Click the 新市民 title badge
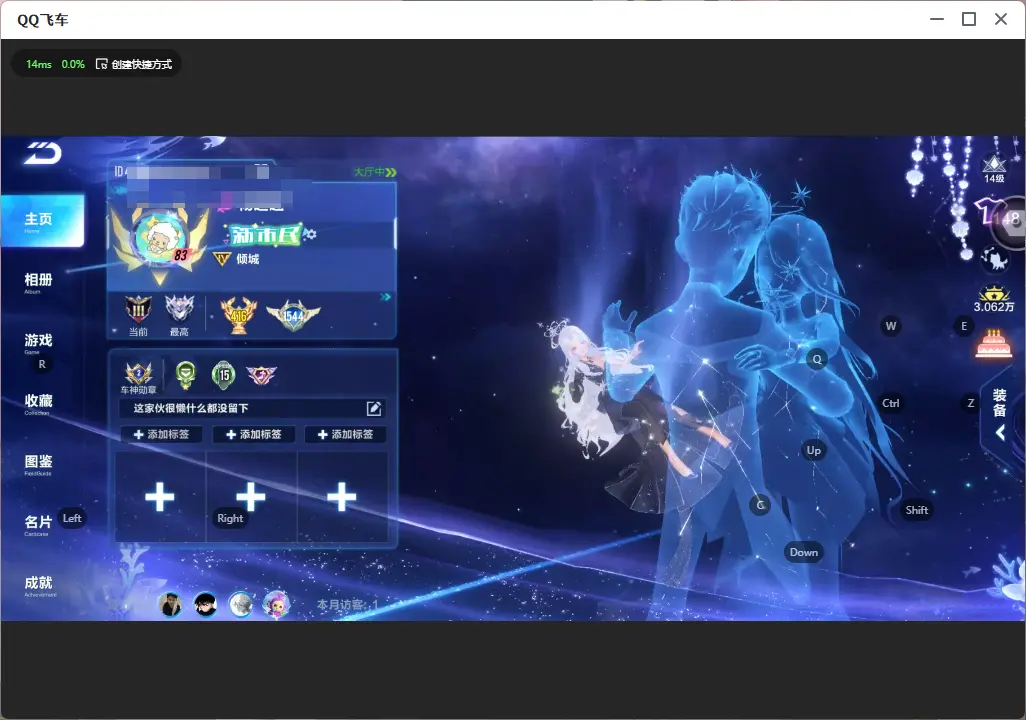The image size is (1026, 720). pos(264,234)
